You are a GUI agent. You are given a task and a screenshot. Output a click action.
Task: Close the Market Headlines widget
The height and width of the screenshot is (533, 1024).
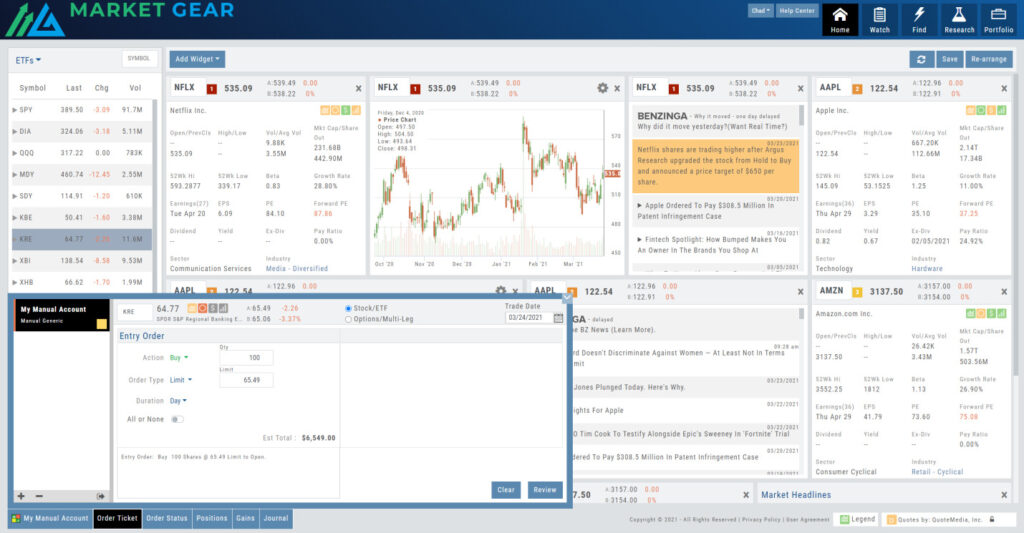(1004, 495)
